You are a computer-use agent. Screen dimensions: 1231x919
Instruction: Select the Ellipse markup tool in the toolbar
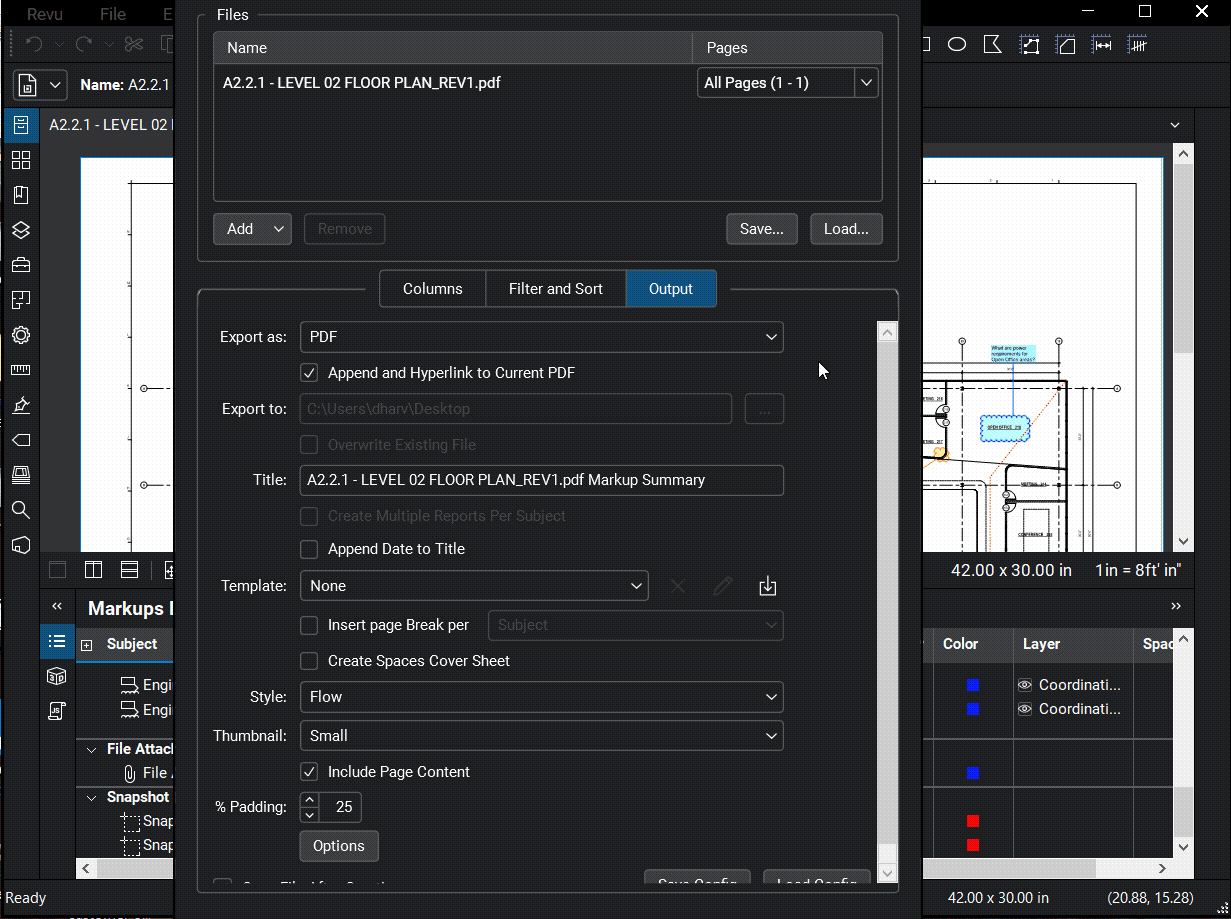pos(957,44)
